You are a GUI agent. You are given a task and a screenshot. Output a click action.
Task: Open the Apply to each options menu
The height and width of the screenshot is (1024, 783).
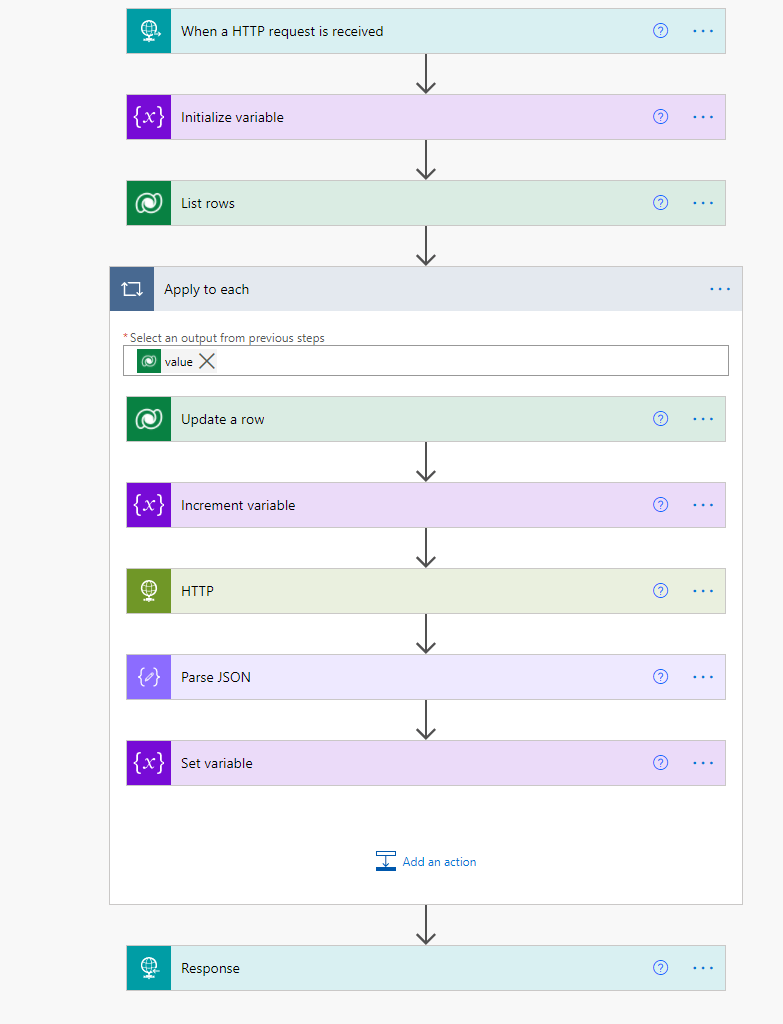click(x=720, y=289)
